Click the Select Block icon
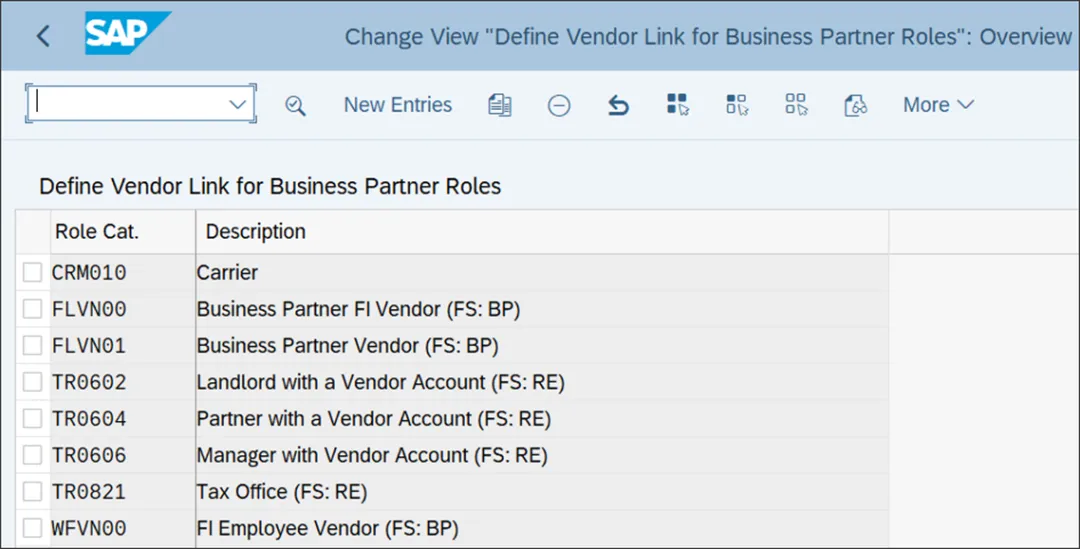Image resolution: width=1080 pixels, height=549 pixels. pyautogui.click(x=737, y=105)
